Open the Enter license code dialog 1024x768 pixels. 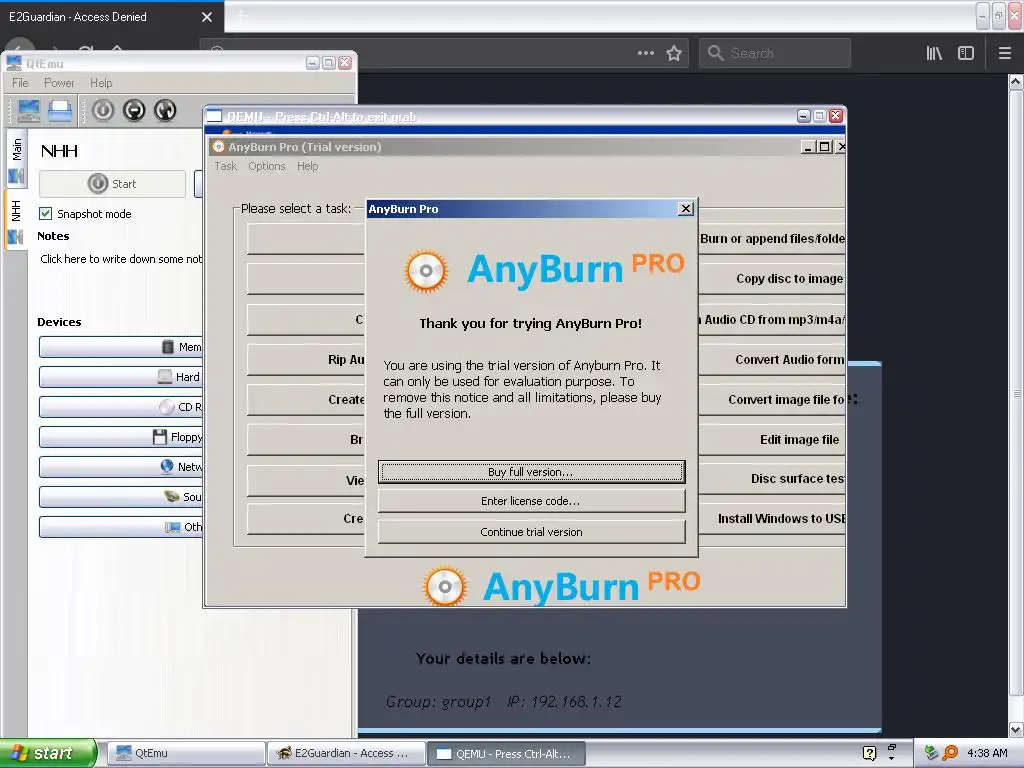pos(531,501)
